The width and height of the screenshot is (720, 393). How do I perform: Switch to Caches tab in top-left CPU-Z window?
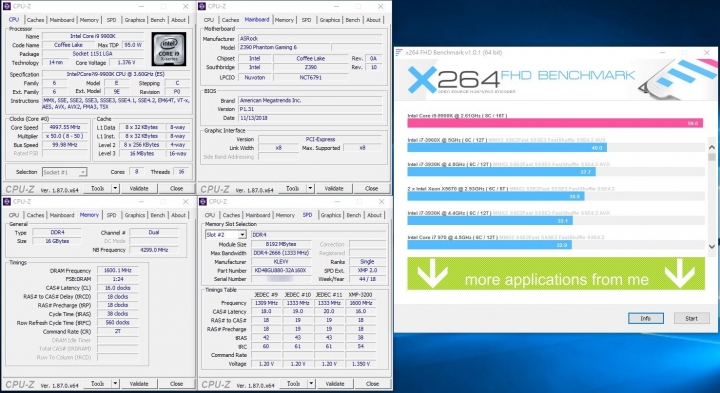click(35, 20)
